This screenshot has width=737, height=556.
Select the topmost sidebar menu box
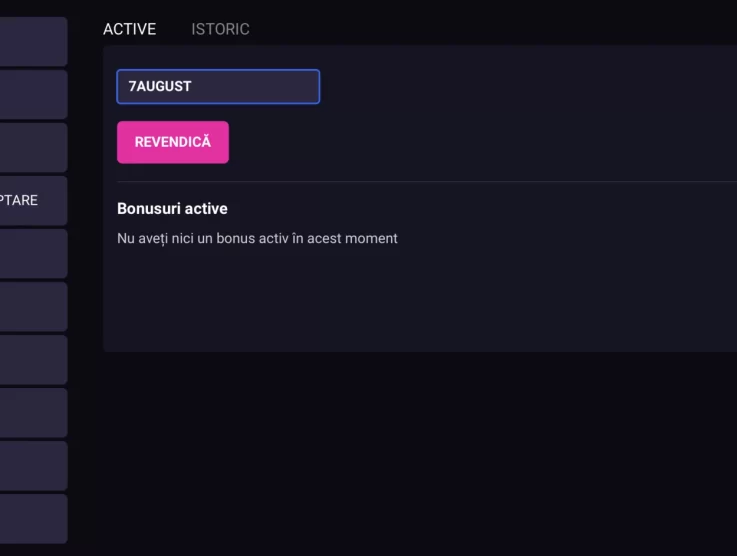point(33,42)
